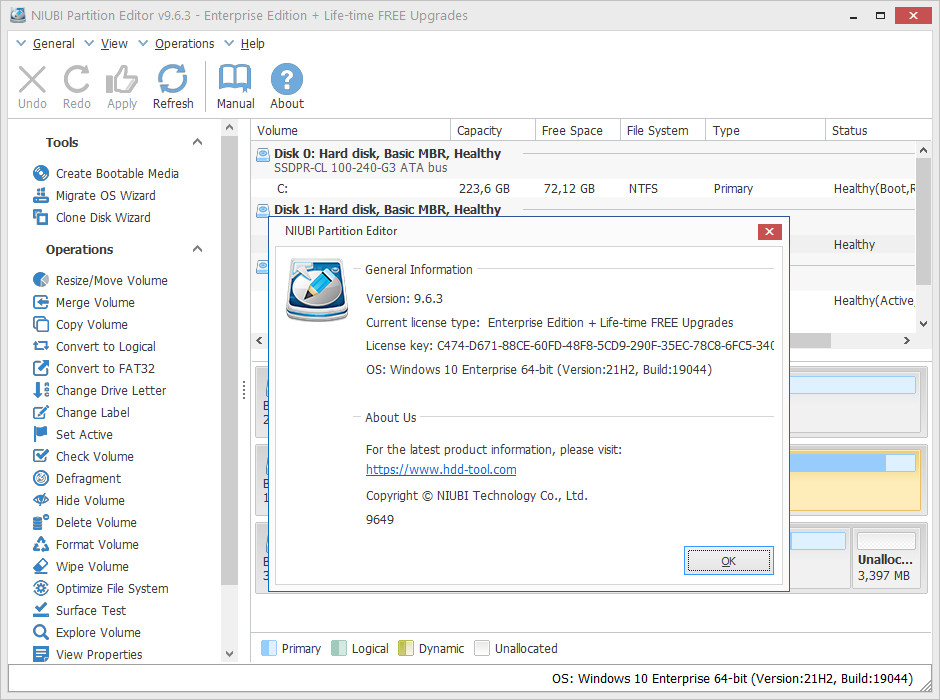Screen dimensions: 940x700
Task: Click the Defragment icon
Action: [41, 478]
